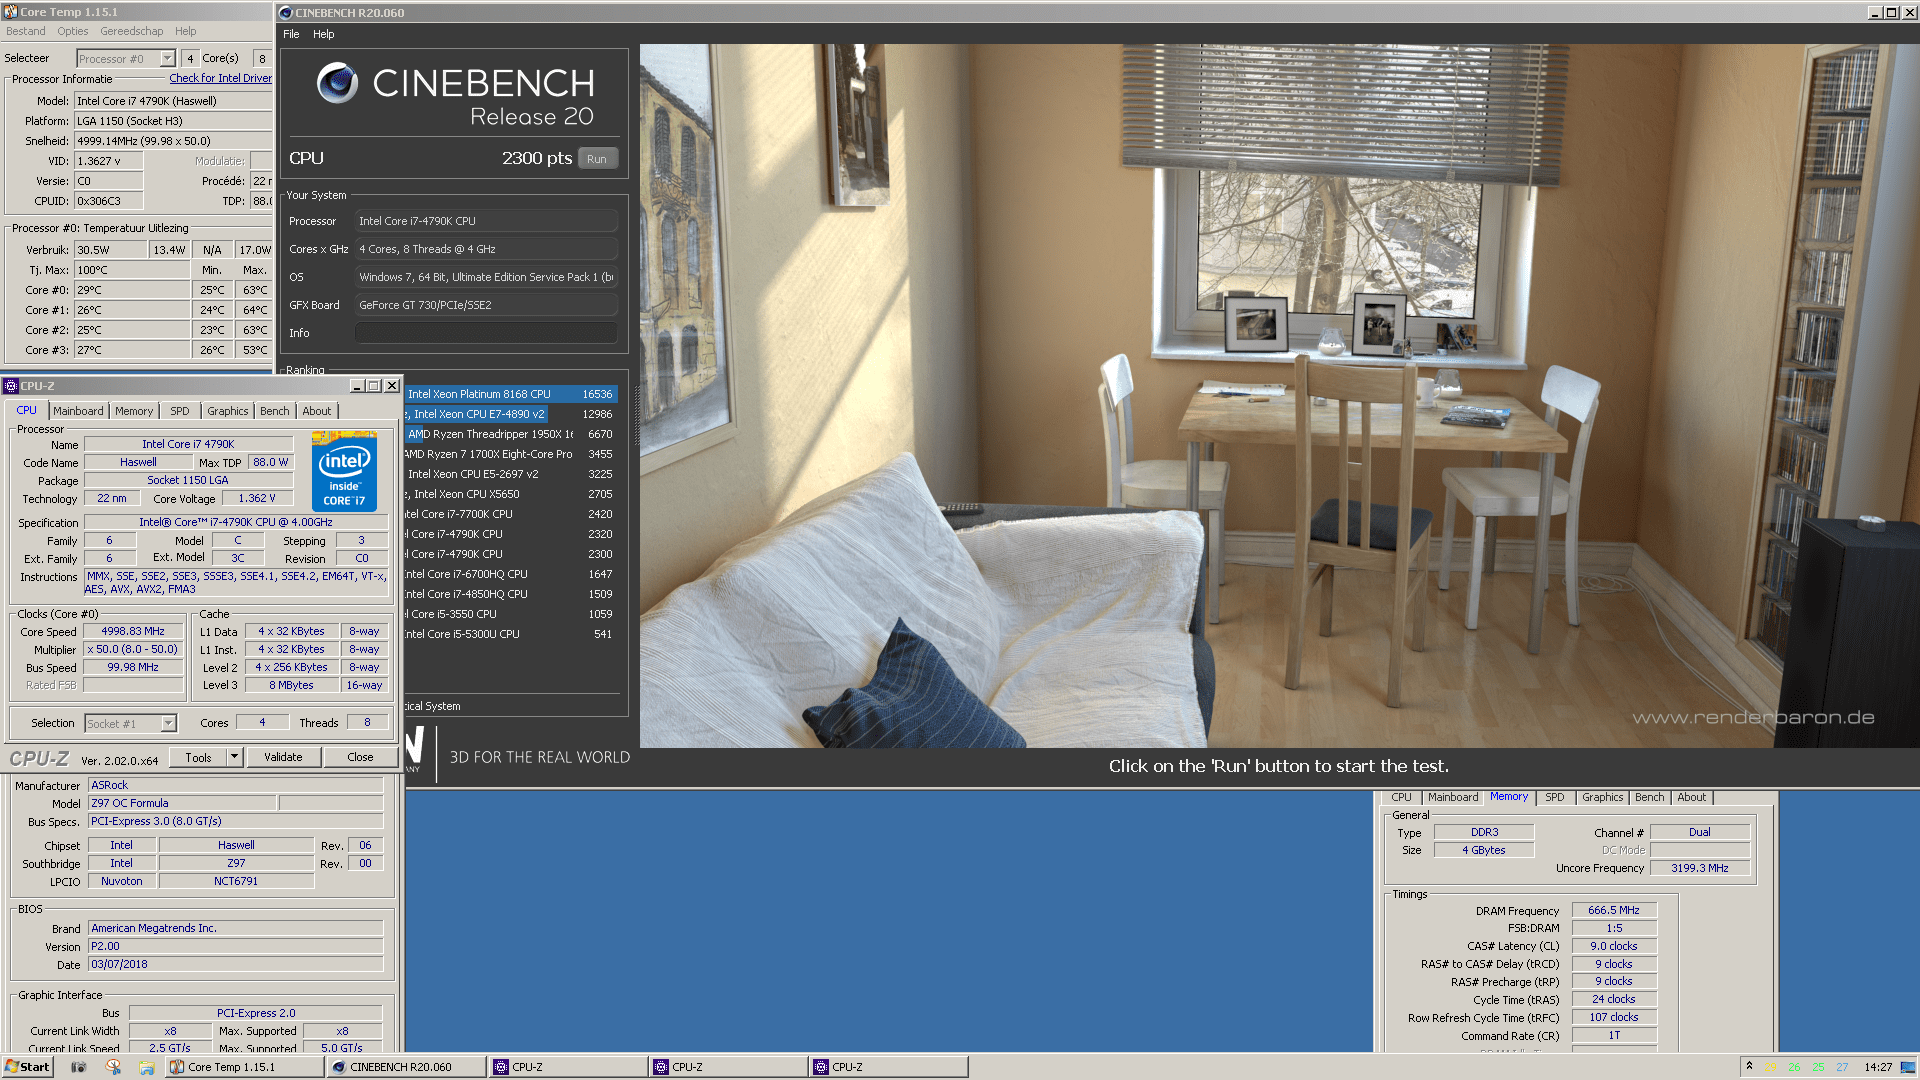Select the Bench tab in the CPU-Z memory window
Viewport: 1920px width, 1080px height.
tap(1649, 797)
